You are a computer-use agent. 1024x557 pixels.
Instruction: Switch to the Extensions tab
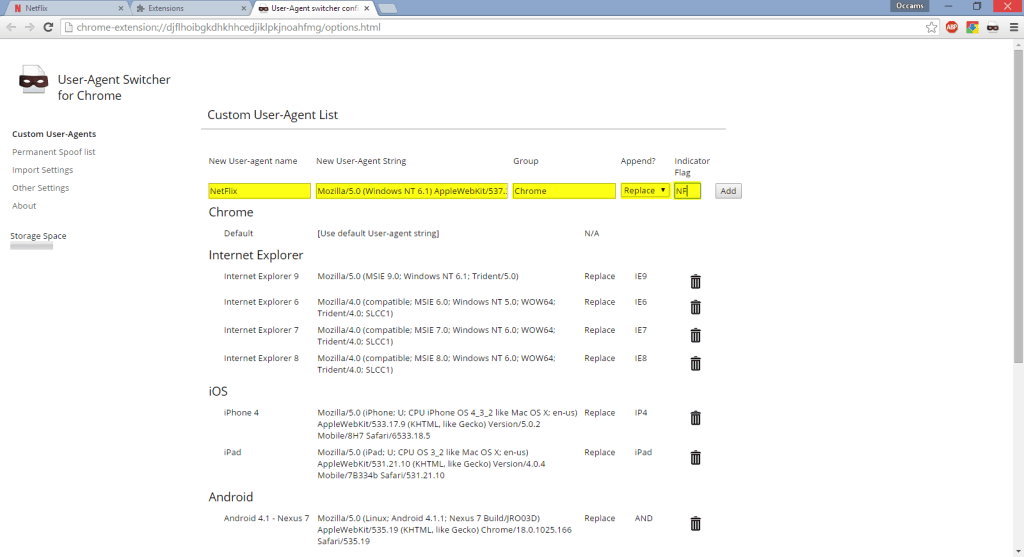click(x=189, y=8)
